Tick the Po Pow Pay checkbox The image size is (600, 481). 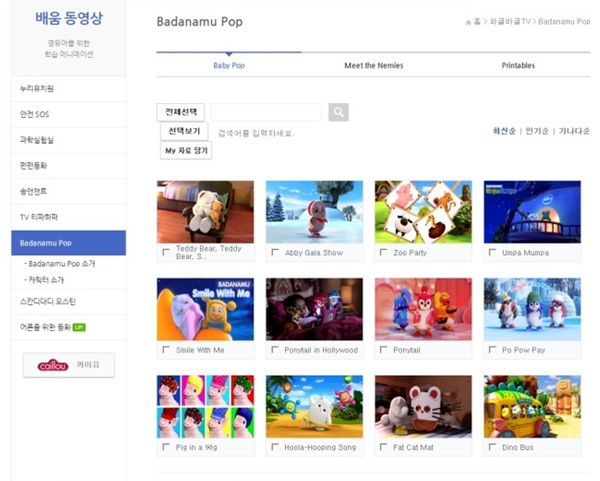click(x=492, y=349)
